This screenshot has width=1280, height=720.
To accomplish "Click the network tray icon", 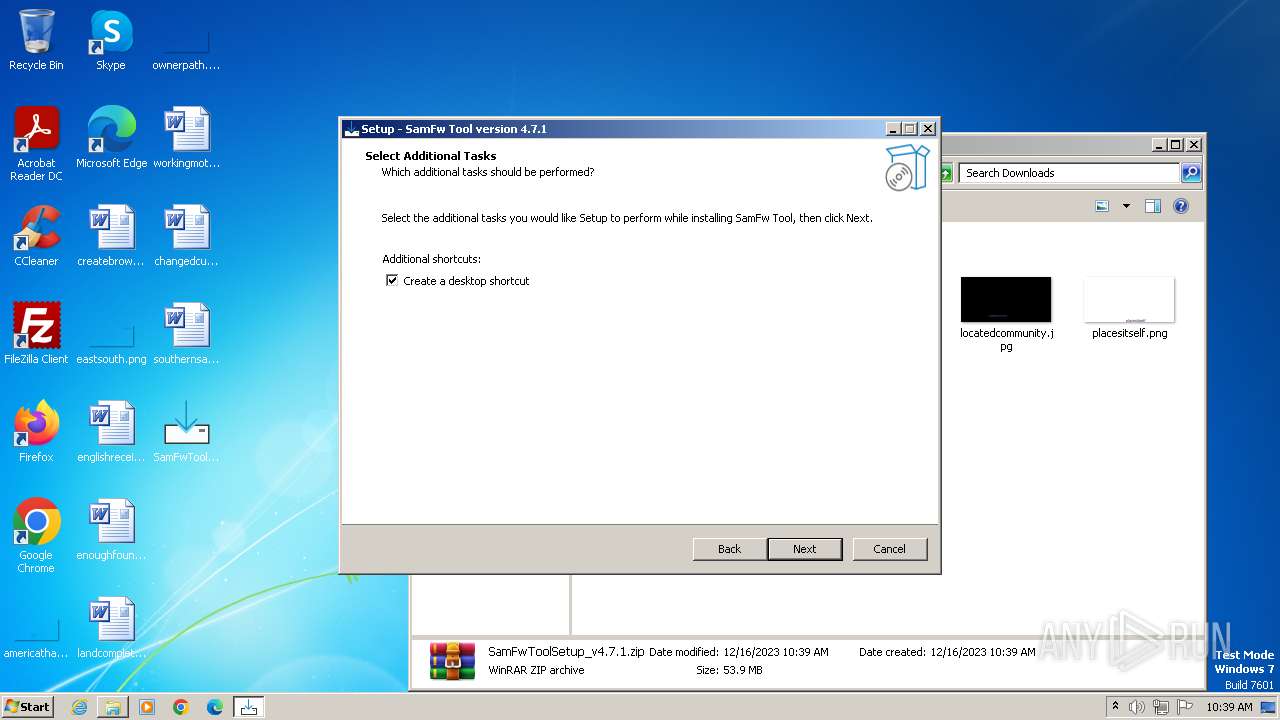I will click(1161, 707).
